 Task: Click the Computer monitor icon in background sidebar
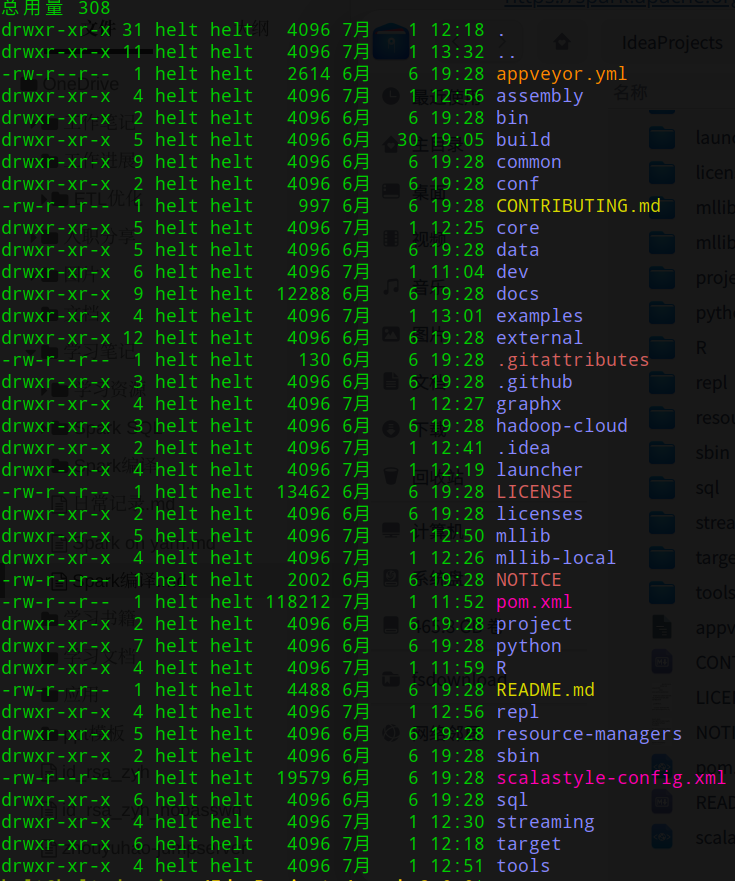click(x=391, y=529)
